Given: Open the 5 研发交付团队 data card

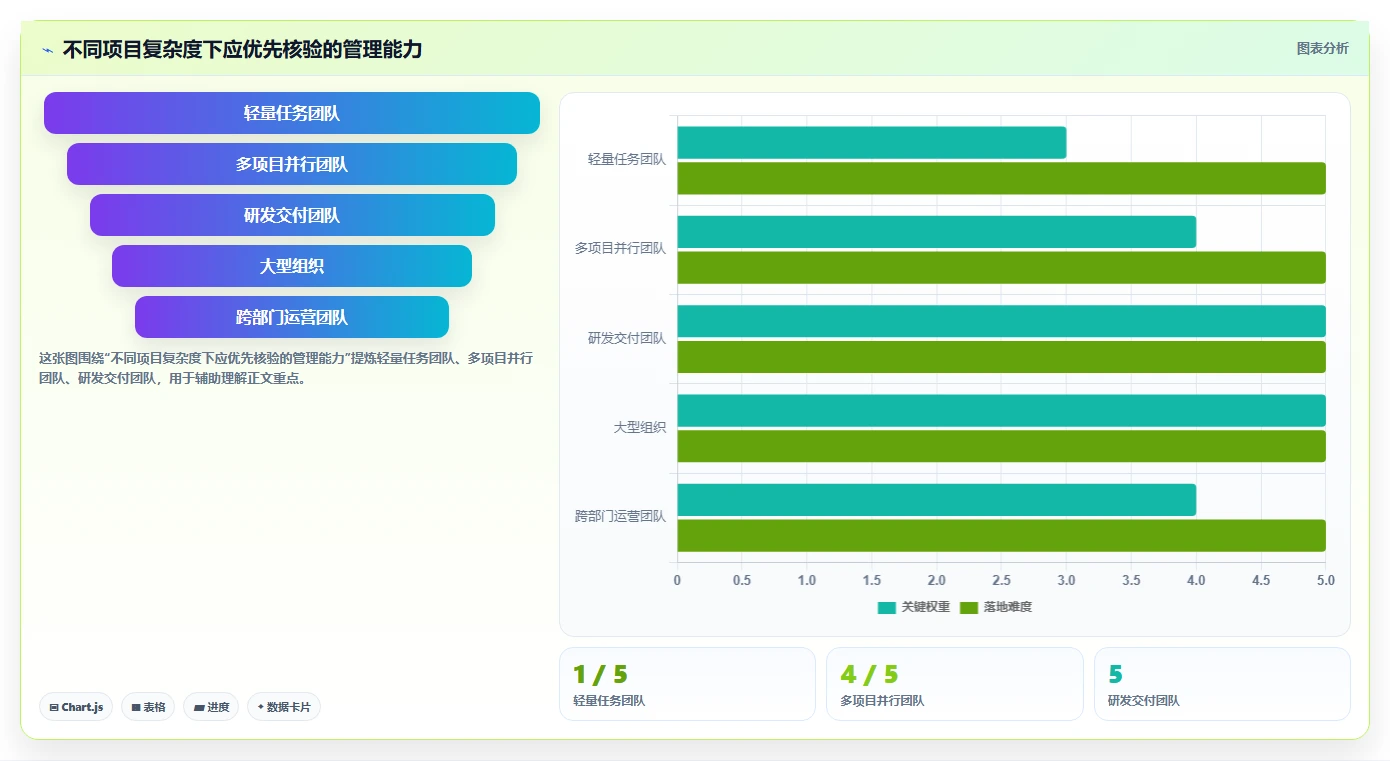Looking at the screenshot, I should point(1222,684).
